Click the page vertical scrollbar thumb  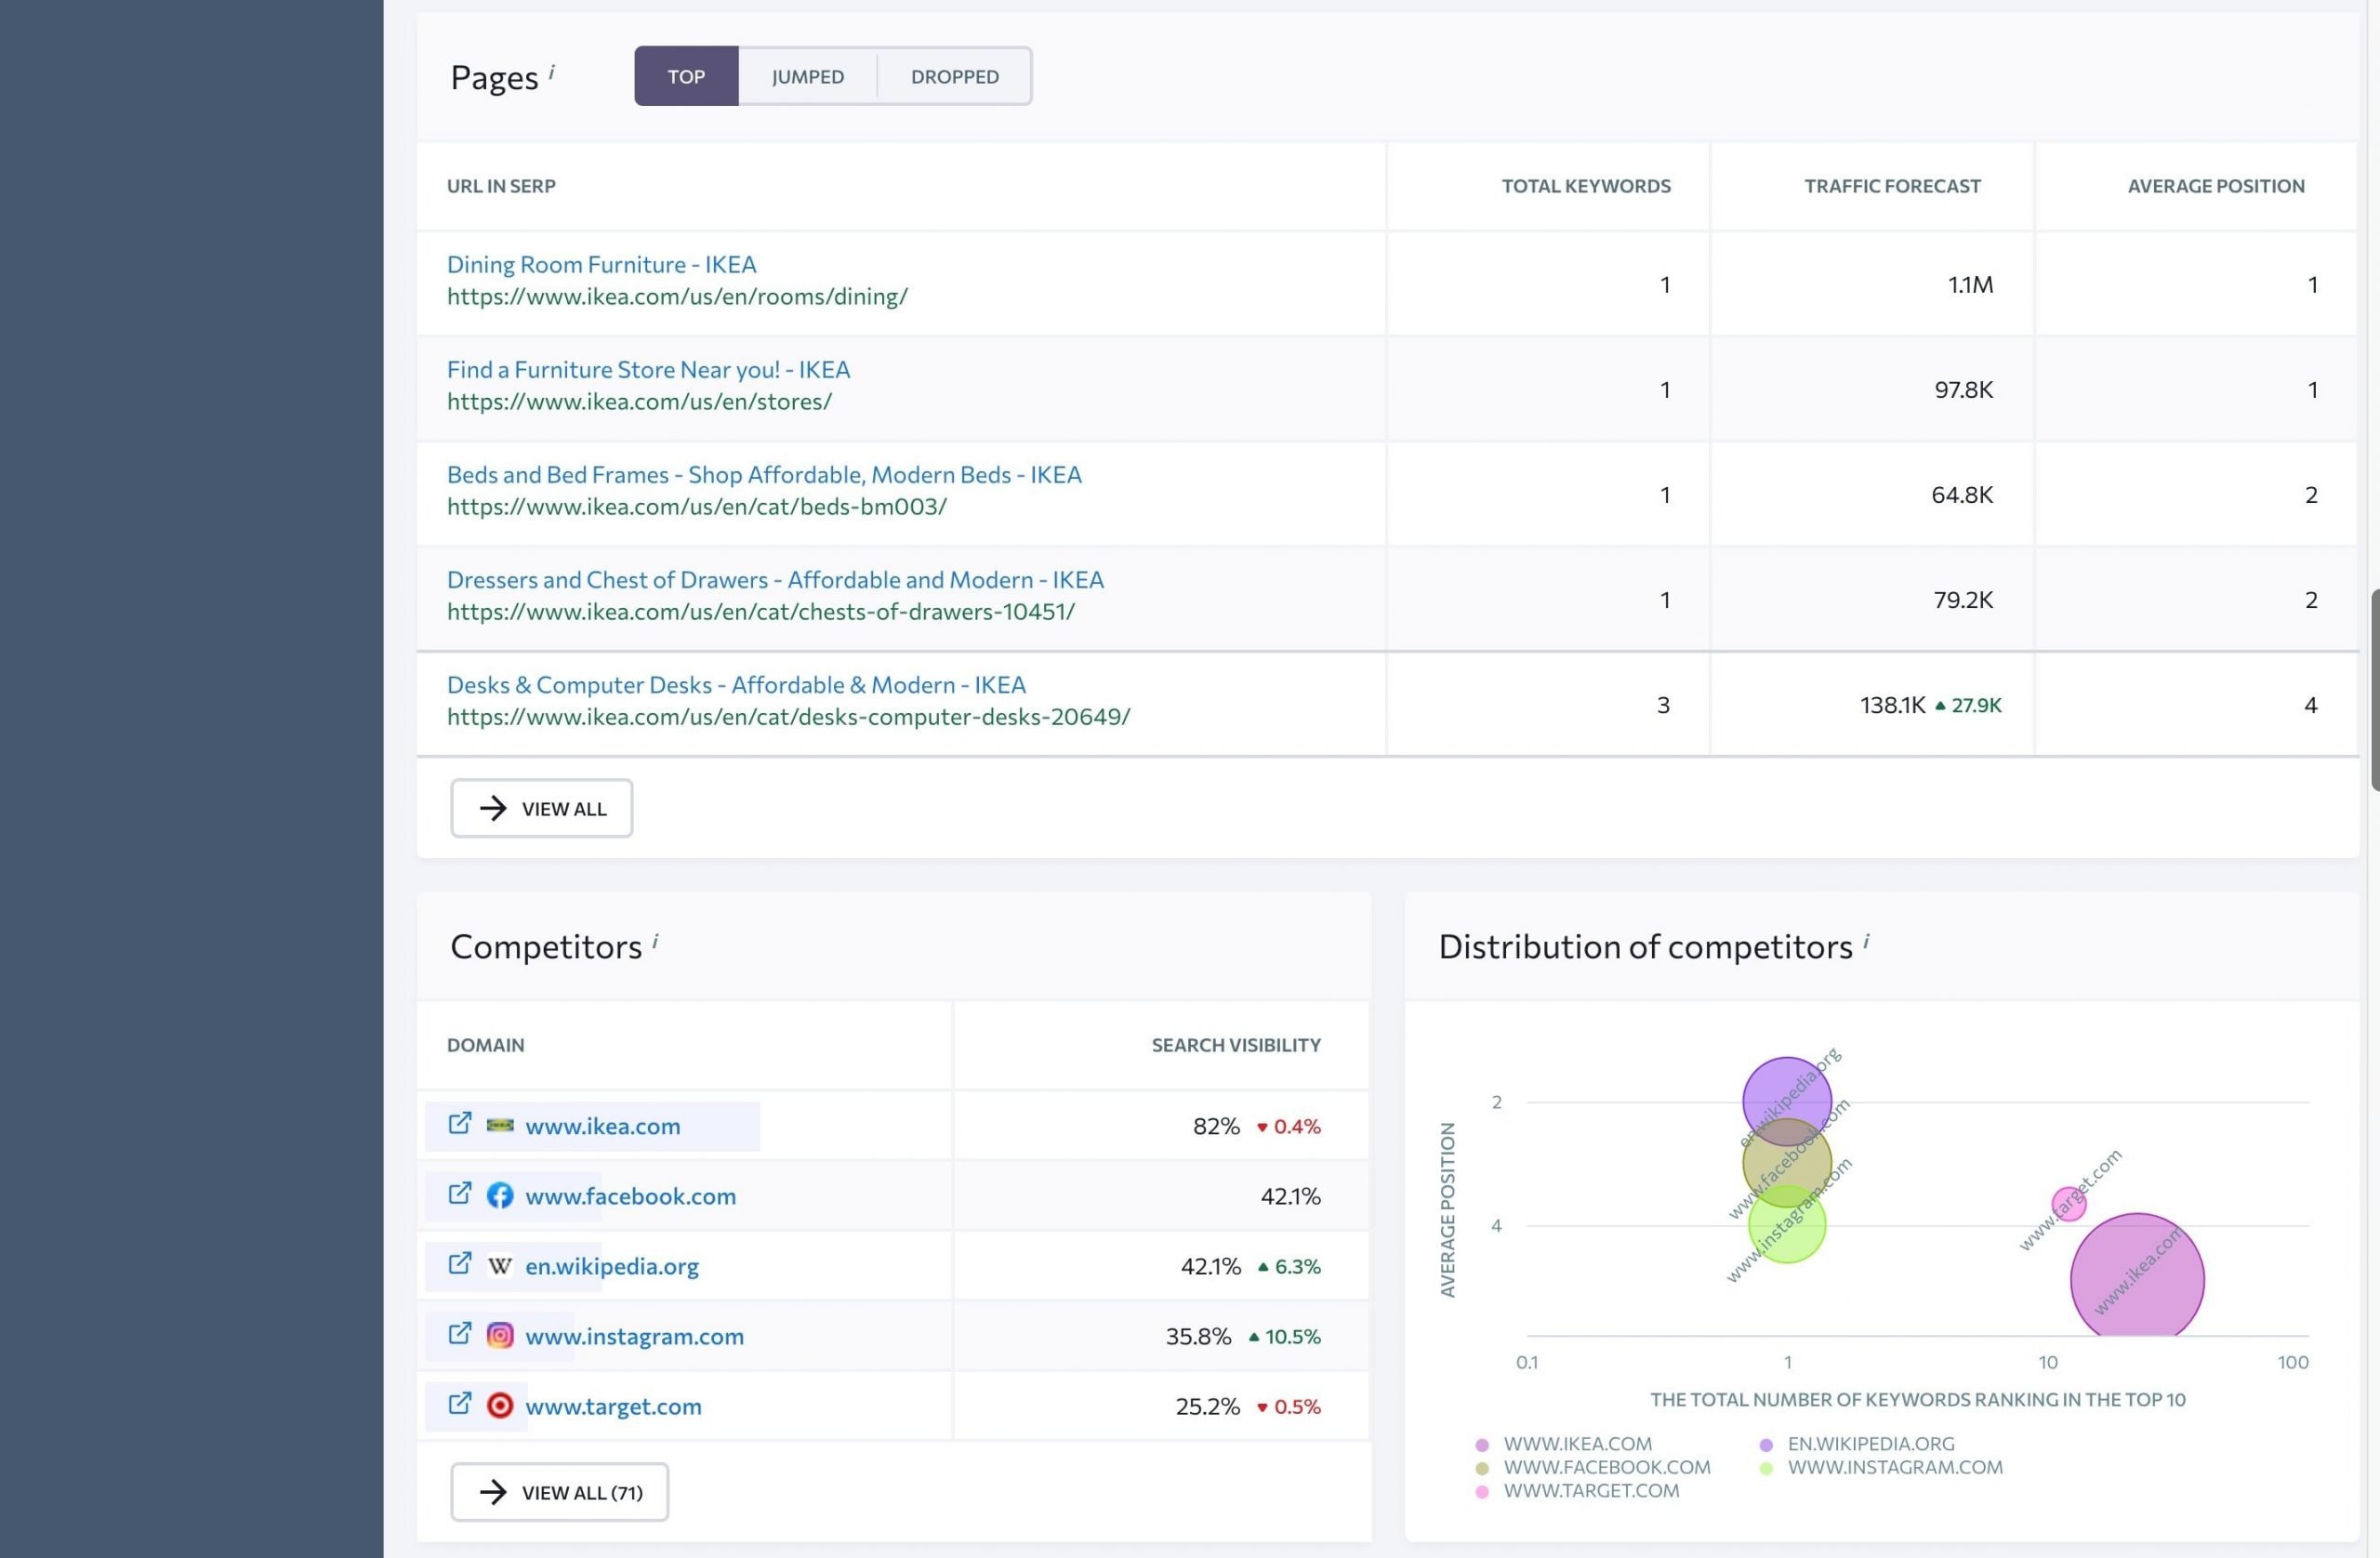click(2375, 690)
